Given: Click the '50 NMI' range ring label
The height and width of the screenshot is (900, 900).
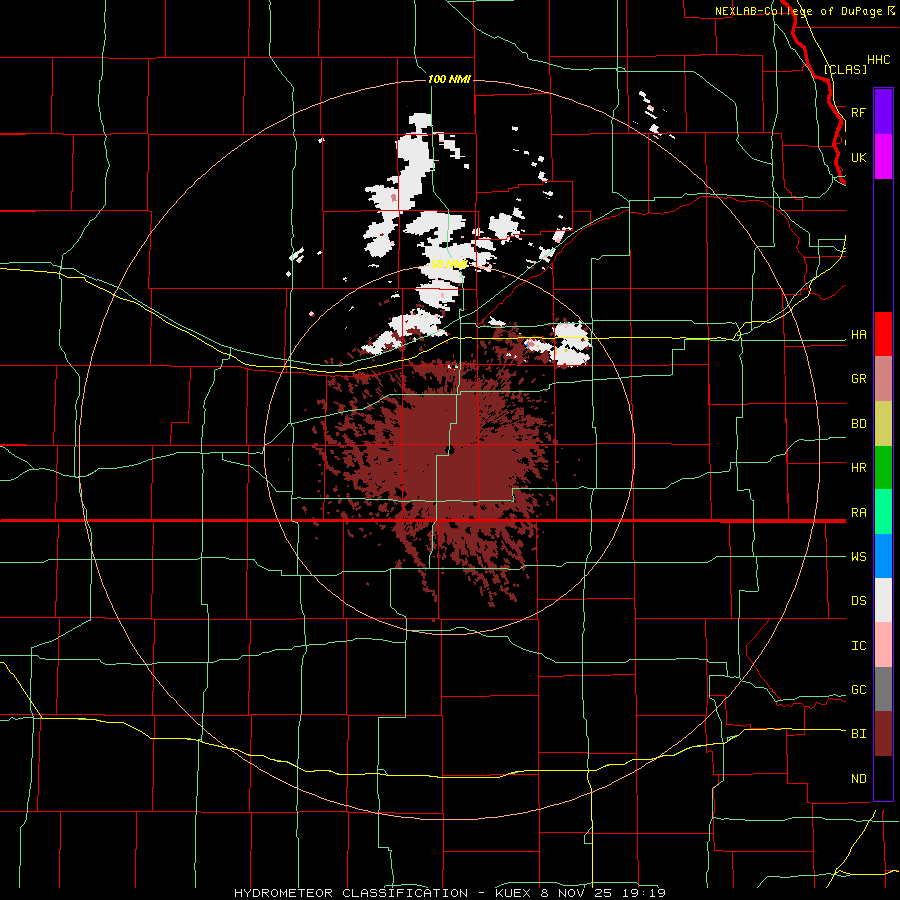Looking at the screenshot, I should pyautogui.click(x=449, y=265).
